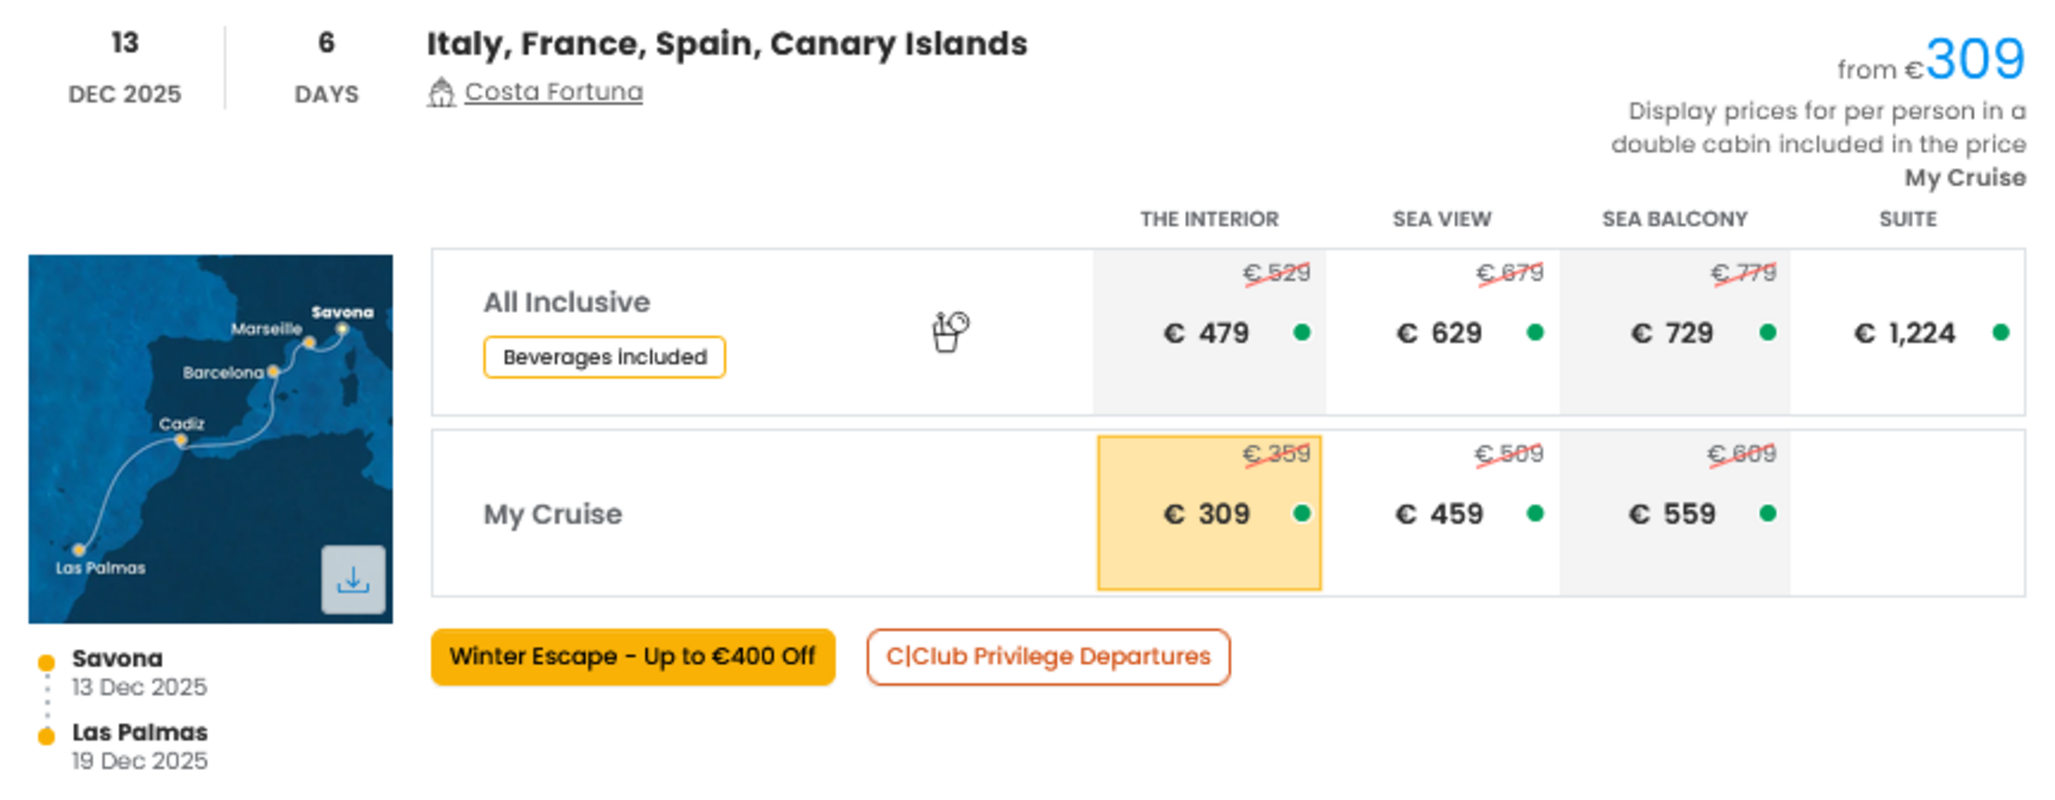The image size is (2055, 800).
Task: Download the route map image
Action: click(x=353, y=579)
